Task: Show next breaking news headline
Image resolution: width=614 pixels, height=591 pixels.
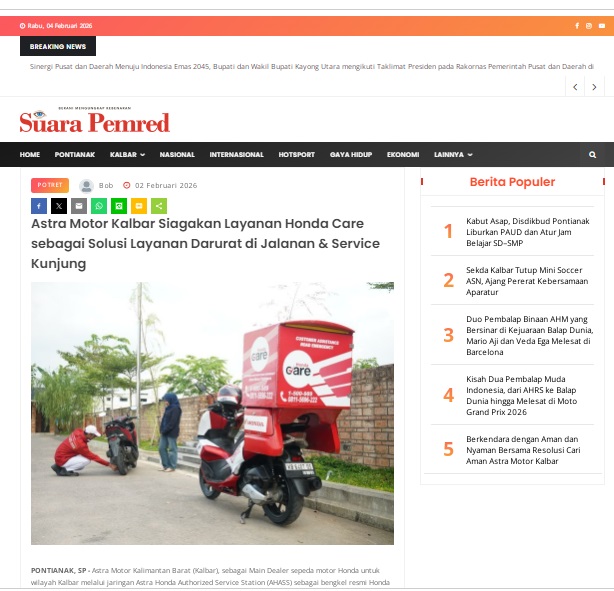Action: pos(594,87)
